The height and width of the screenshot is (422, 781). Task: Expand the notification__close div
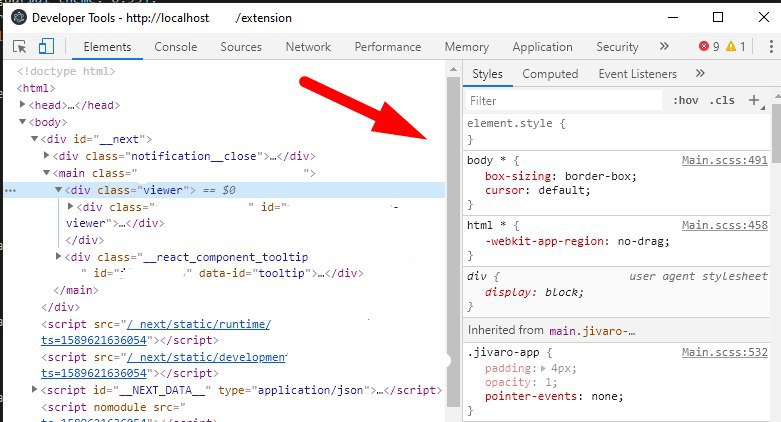46,155
